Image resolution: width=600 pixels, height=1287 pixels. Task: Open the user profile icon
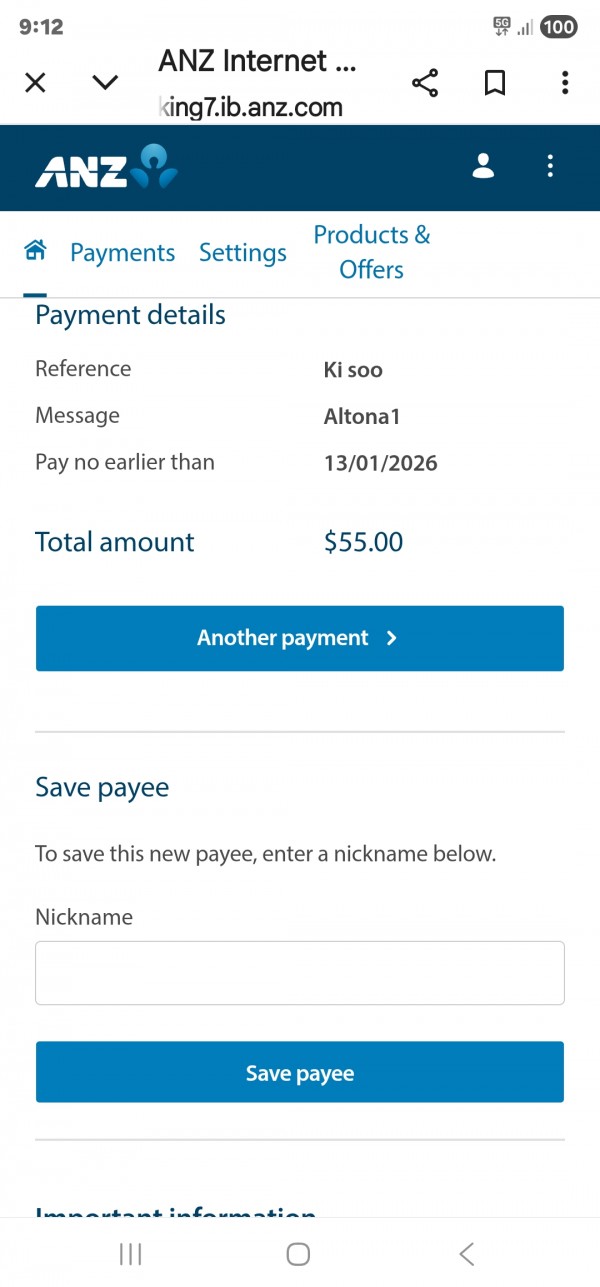coord(483,166)
